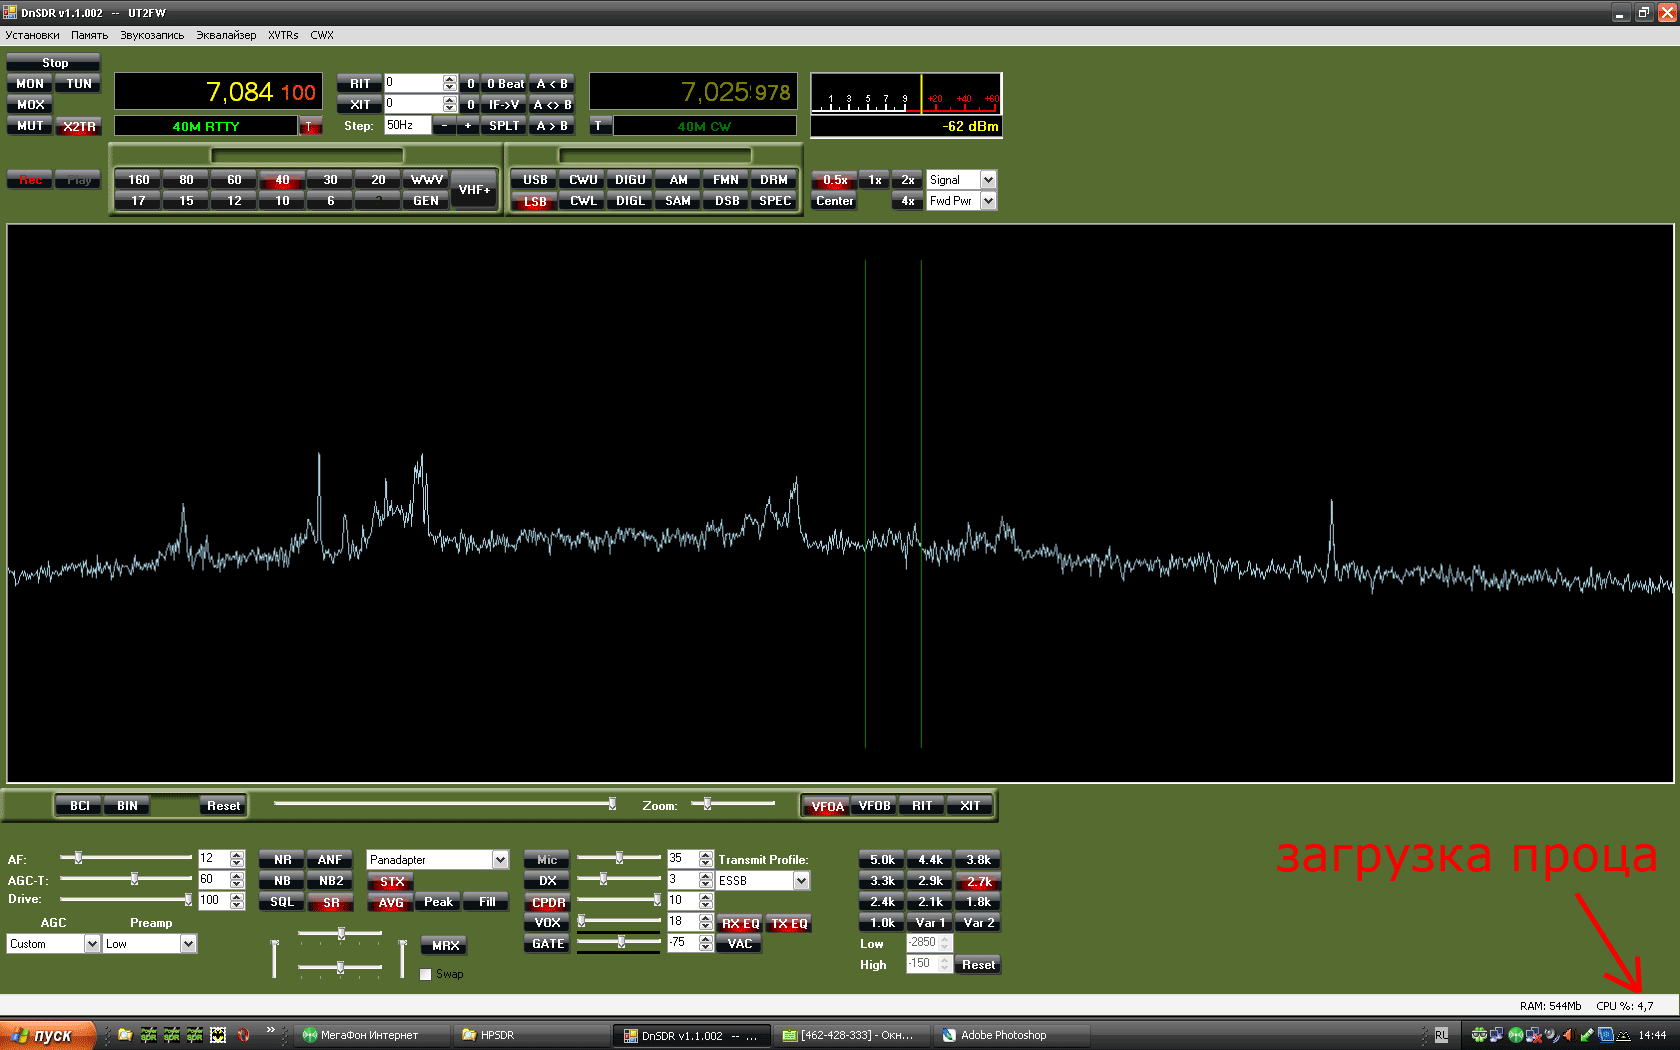Switch mode to USB
1680x1050 pixels.
(535, 180)
